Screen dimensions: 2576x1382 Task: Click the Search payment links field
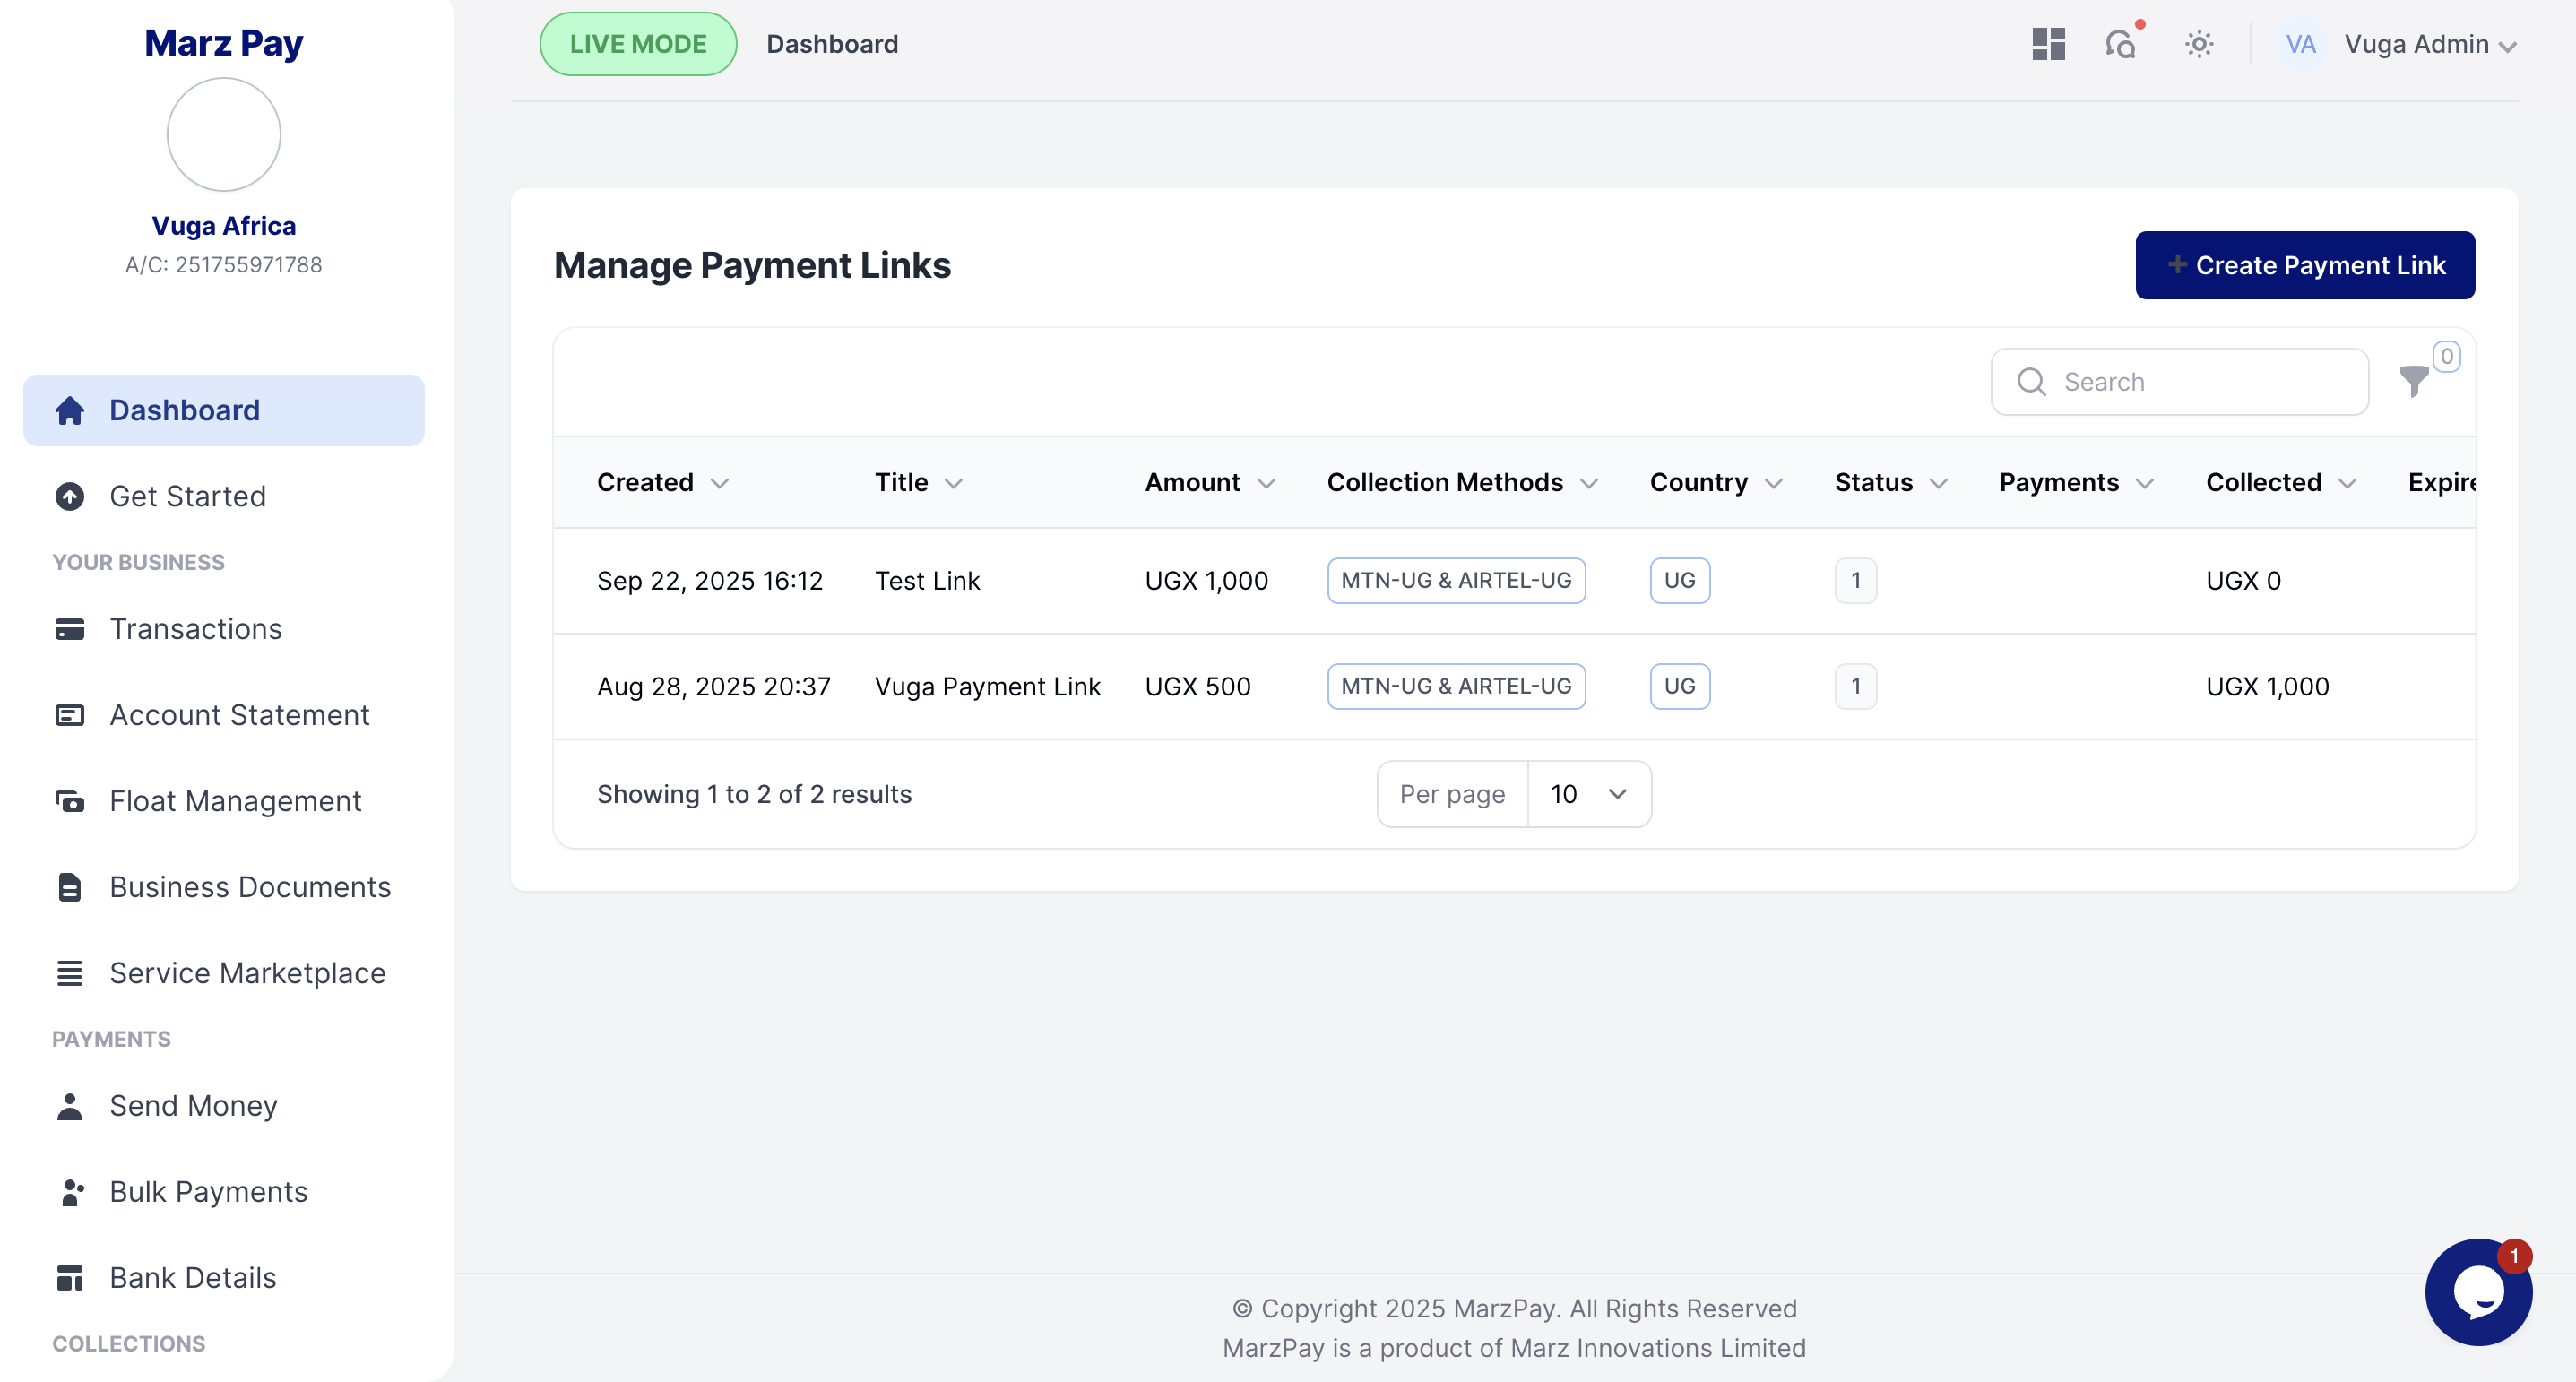2179,382
